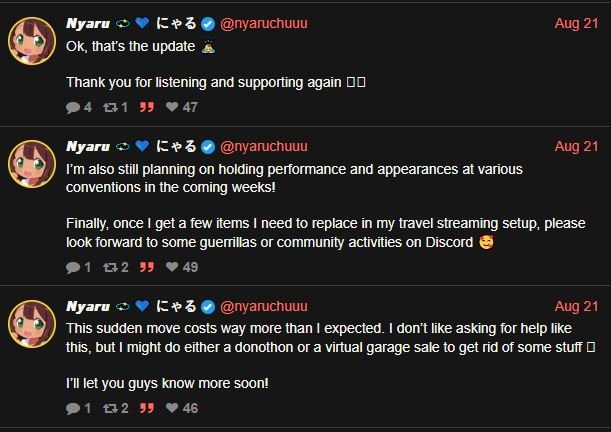Like the sudden move costs tweet
This screenshot has height=432, width=611.
[x=172, y=408]
